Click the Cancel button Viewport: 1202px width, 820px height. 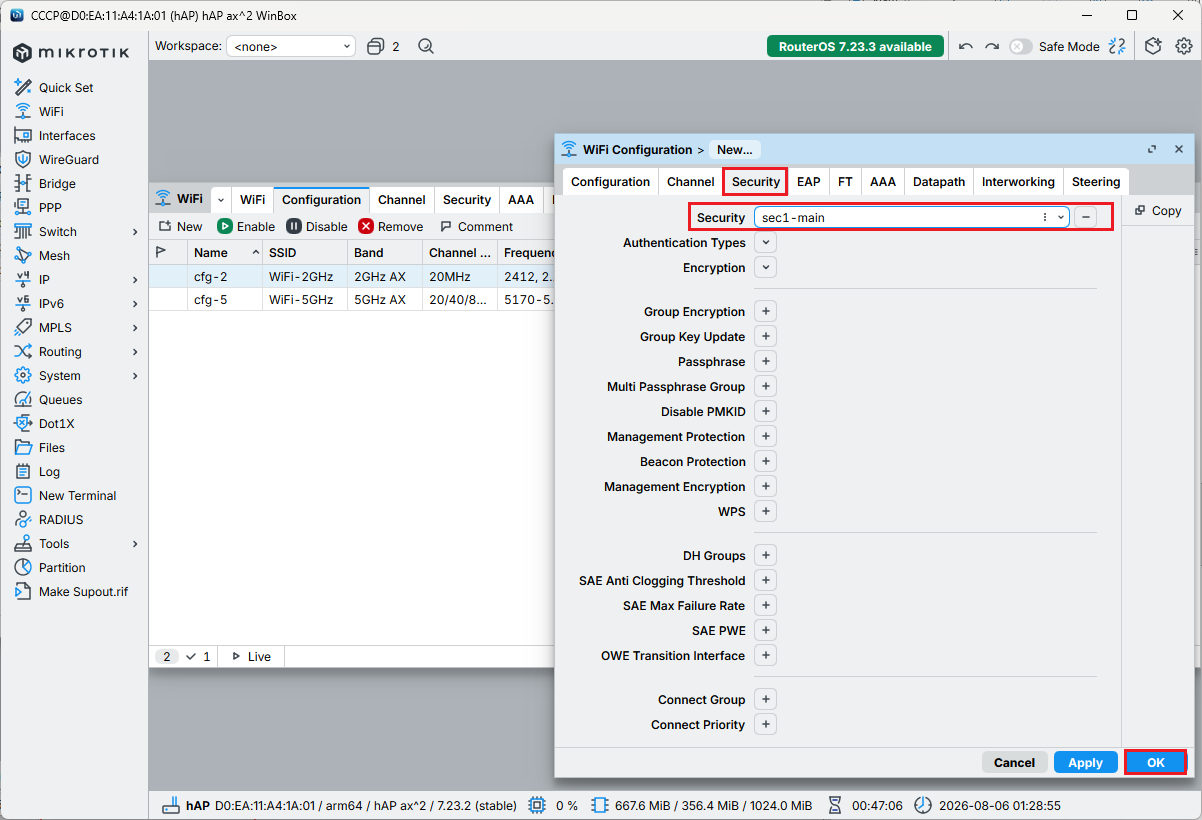point(1014,762)
